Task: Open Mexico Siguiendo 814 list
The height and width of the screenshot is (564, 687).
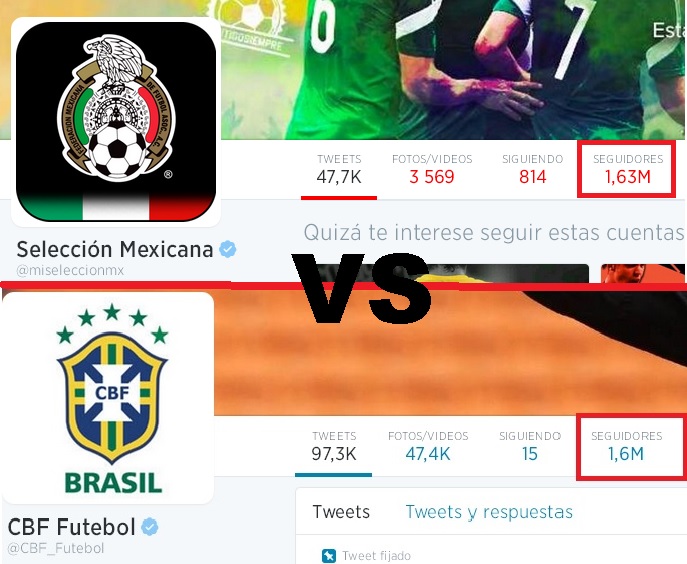Action: pyautogui.click(x=532, y=169)
